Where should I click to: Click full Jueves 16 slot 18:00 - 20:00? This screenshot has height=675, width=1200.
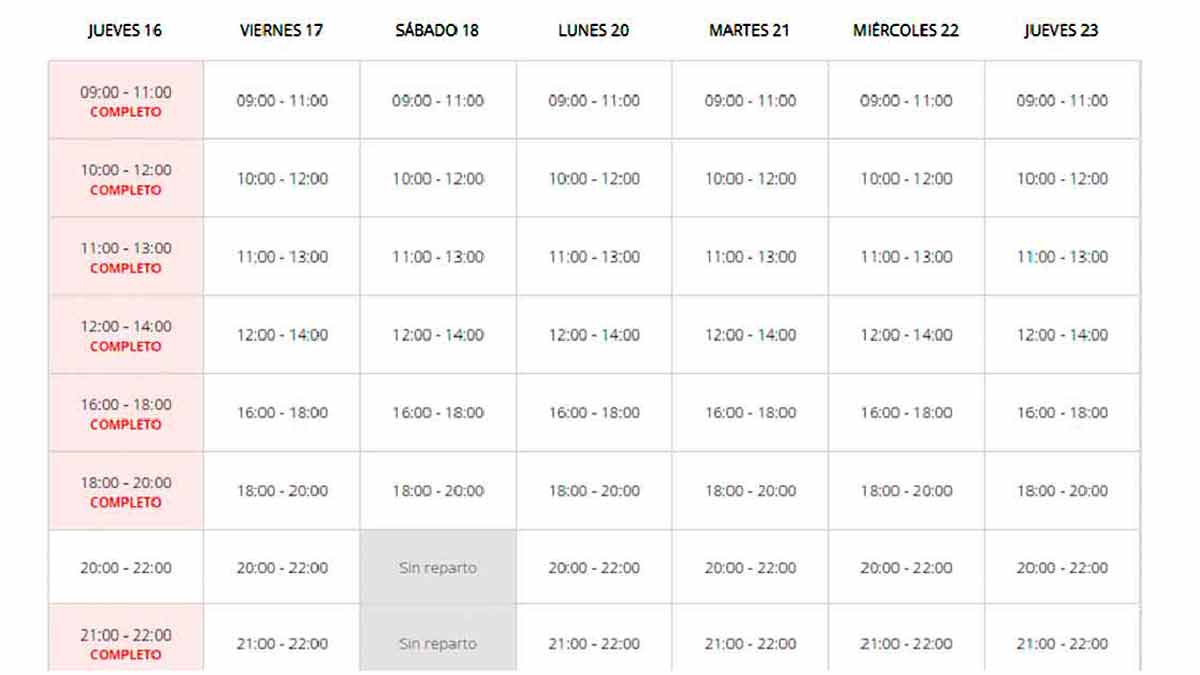[x=126, y=490]
